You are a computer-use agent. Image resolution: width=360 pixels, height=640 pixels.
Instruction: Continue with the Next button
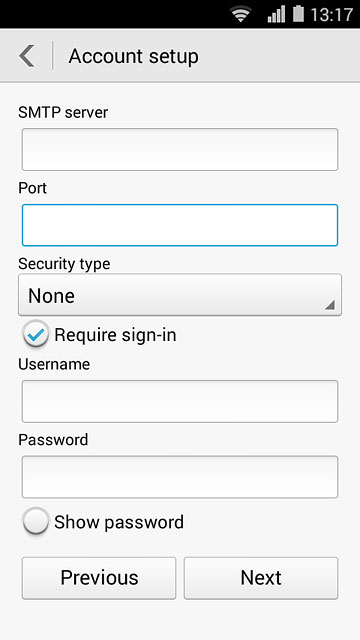click(x=261, y=578)
